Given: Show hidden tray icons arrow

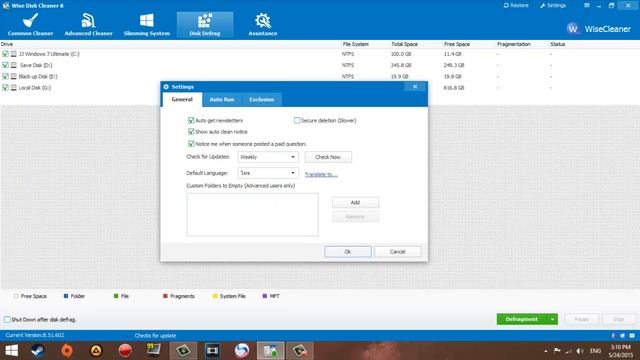Looking at the screenshot, I should (546, 351).
